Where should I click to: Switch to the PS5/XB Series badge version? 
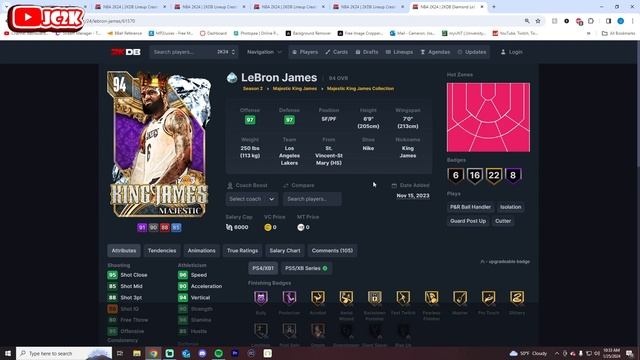tap(306, 268)
